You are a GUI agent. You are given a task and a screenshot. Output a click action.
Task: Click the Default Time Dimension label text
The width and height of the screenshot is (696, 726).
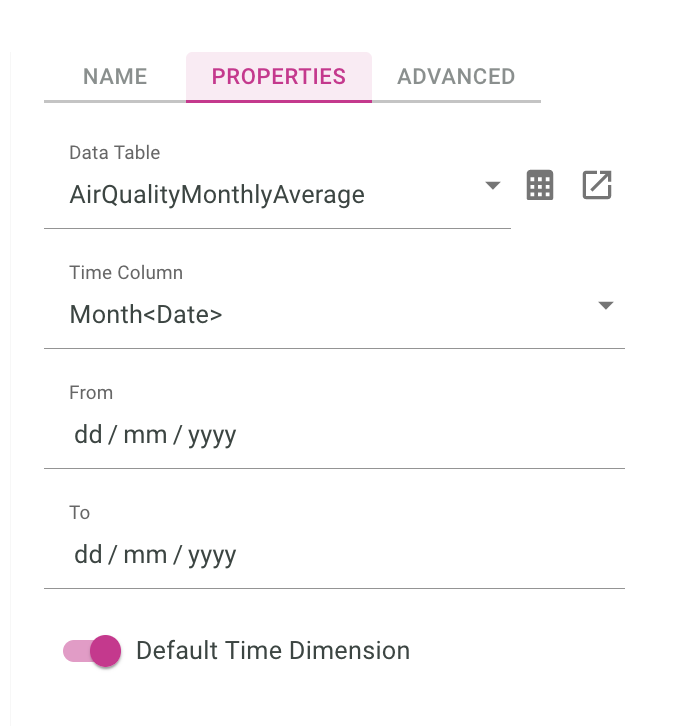click(x=272, y=651)
